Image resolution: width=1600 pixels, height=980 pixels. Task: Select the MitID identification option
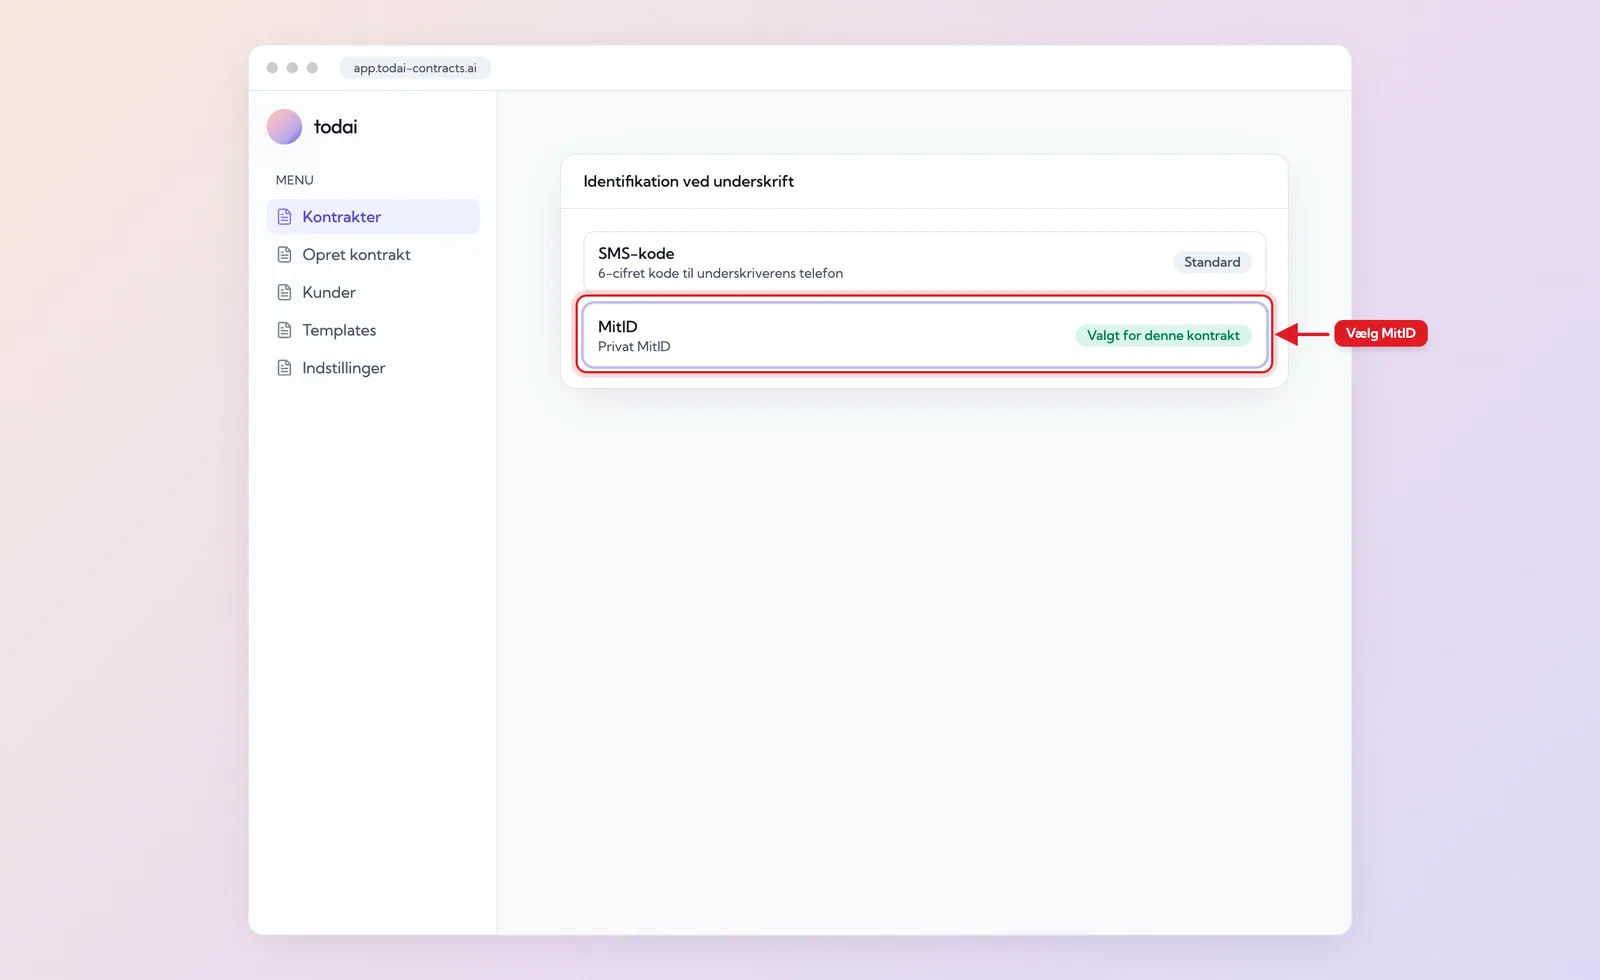pyautogui.click(x=924, y=335)
